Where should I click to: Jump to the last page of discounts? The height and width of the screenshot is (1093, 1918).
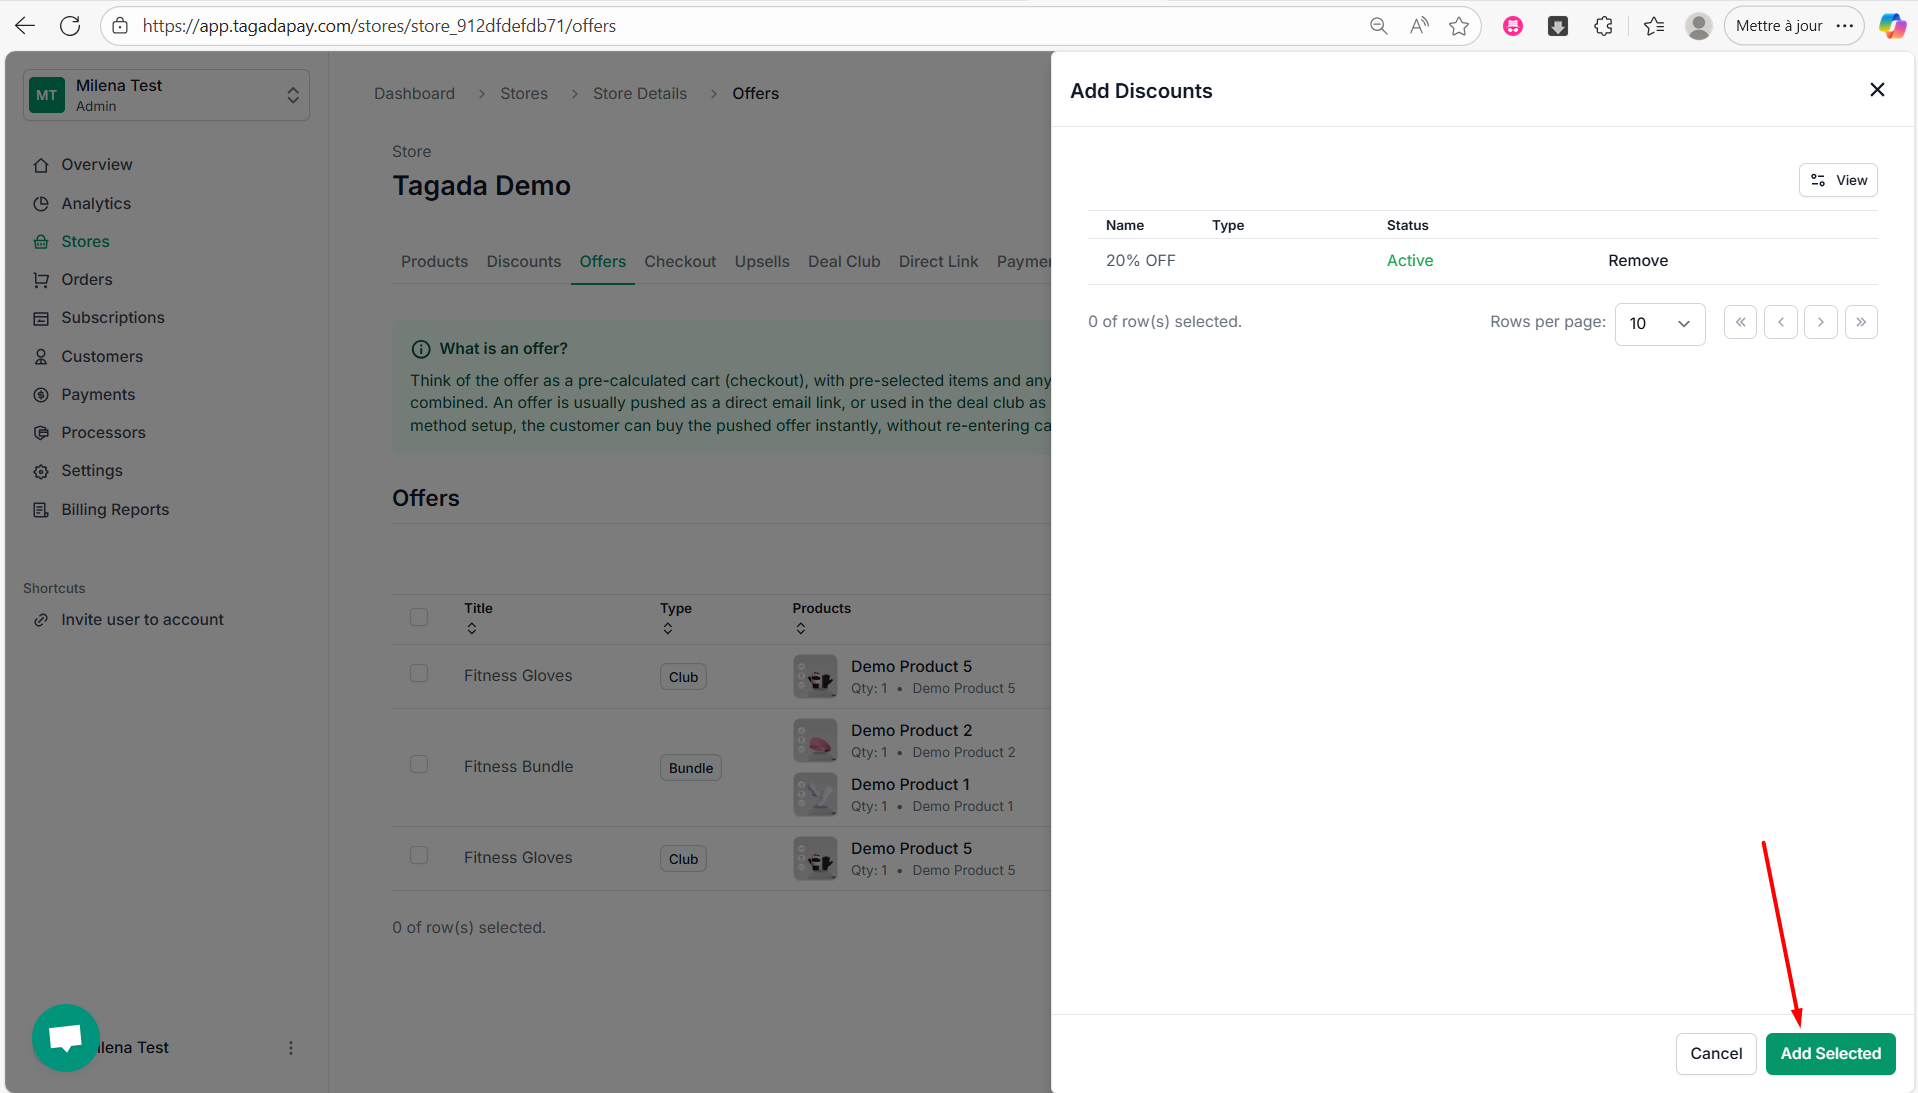pos(1860,322)
